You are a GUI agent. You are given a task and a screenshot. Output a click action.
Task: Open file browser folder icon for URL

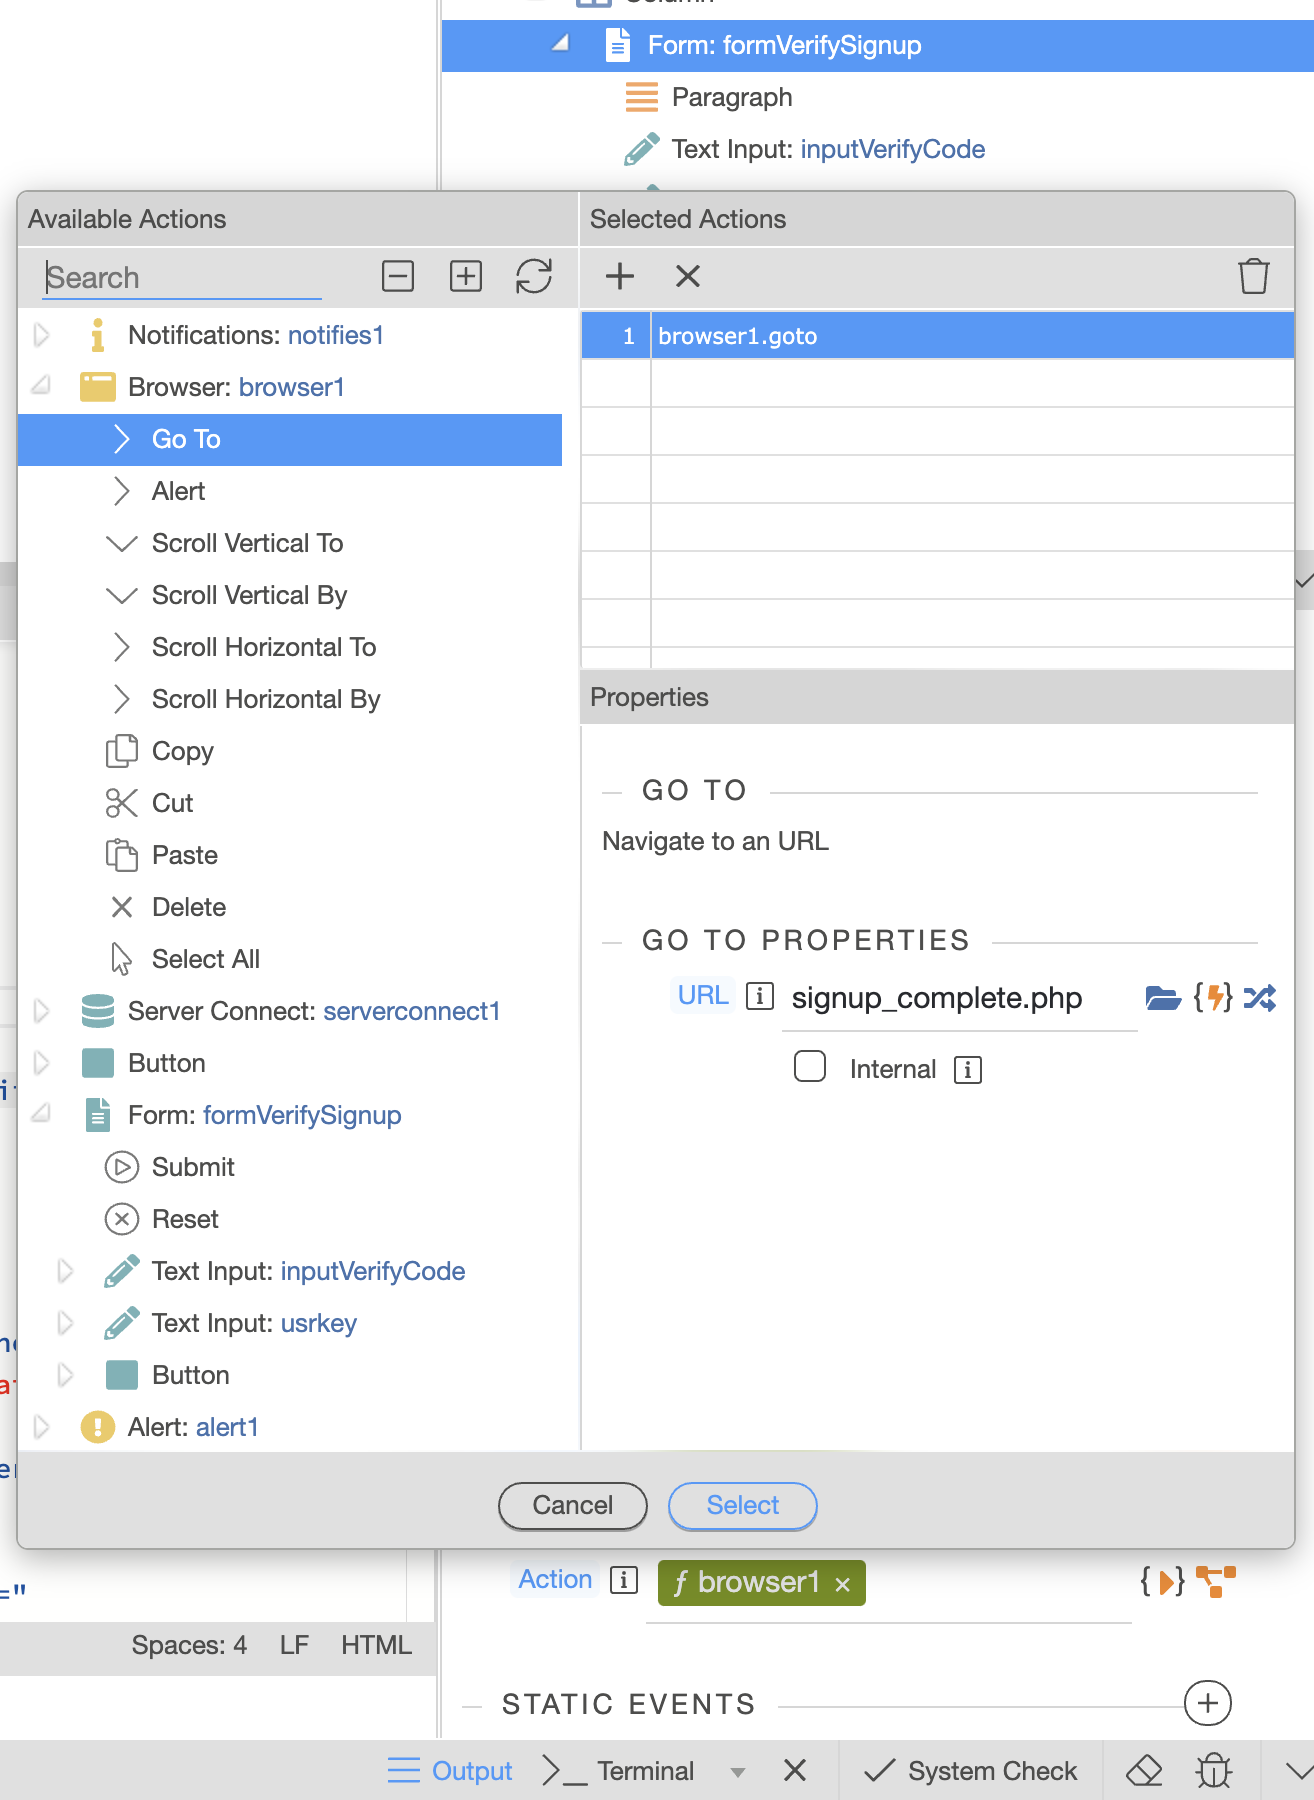click(x=1162, y=998)
